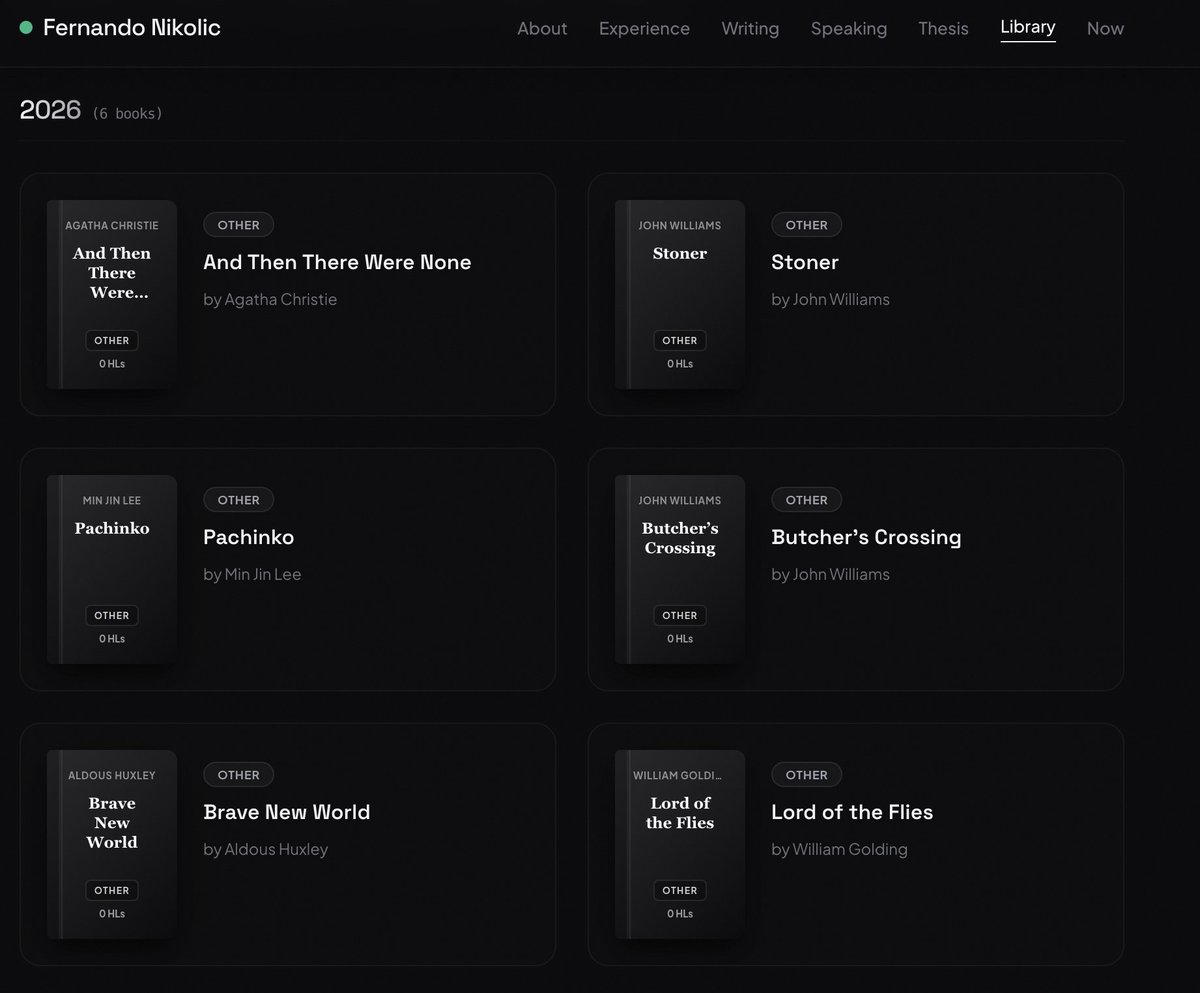
Task: Click the And Then There Were None title
Action: click(x=337, y=262)
